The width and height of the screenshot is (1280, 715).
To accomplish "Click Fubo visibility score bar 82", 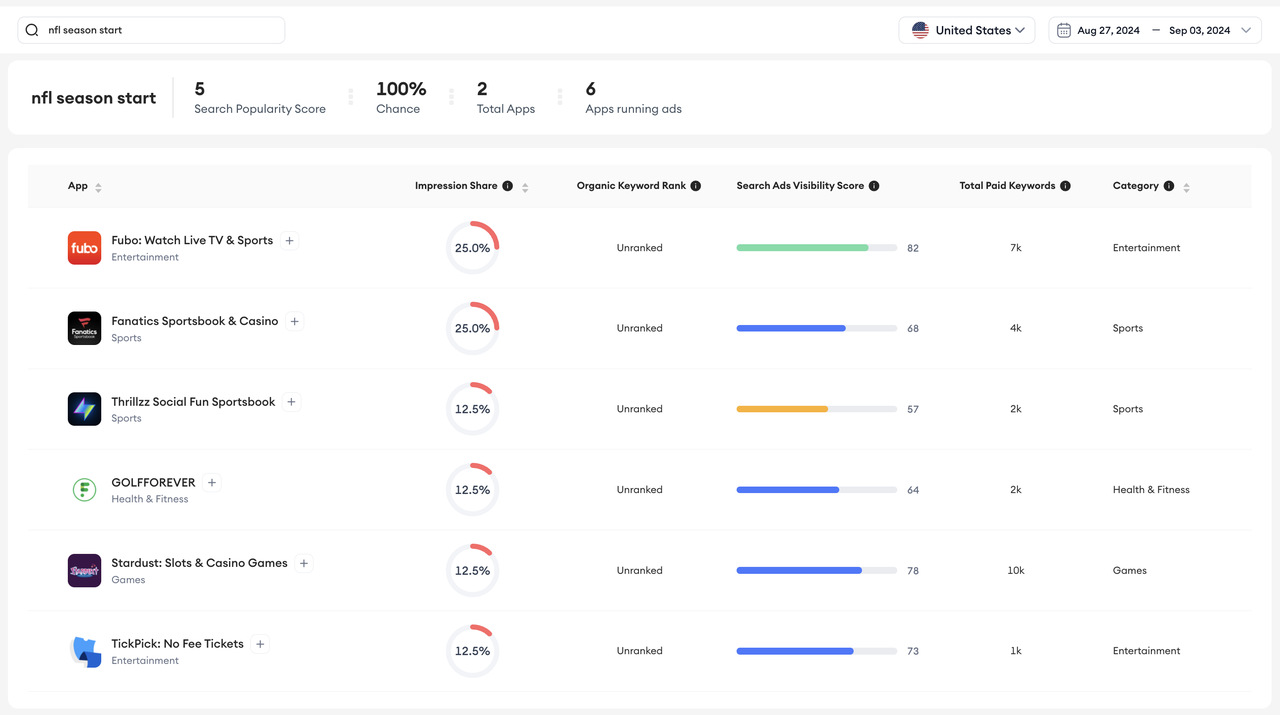I will click(816, 248).
